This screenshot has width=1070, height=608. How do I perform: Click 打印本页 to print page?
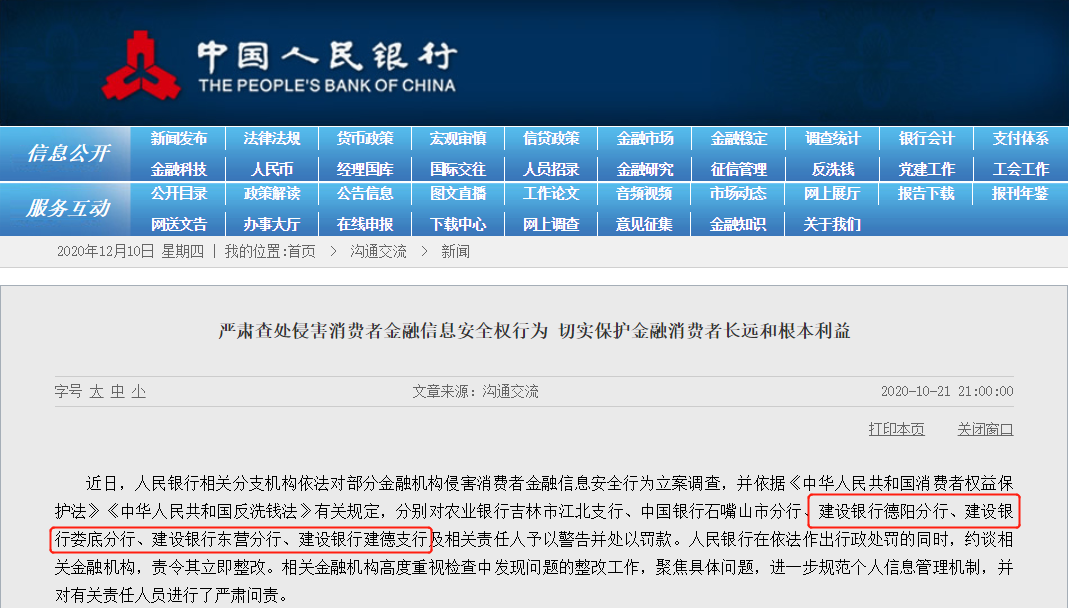pyautogui.click(x=897, y=429)
